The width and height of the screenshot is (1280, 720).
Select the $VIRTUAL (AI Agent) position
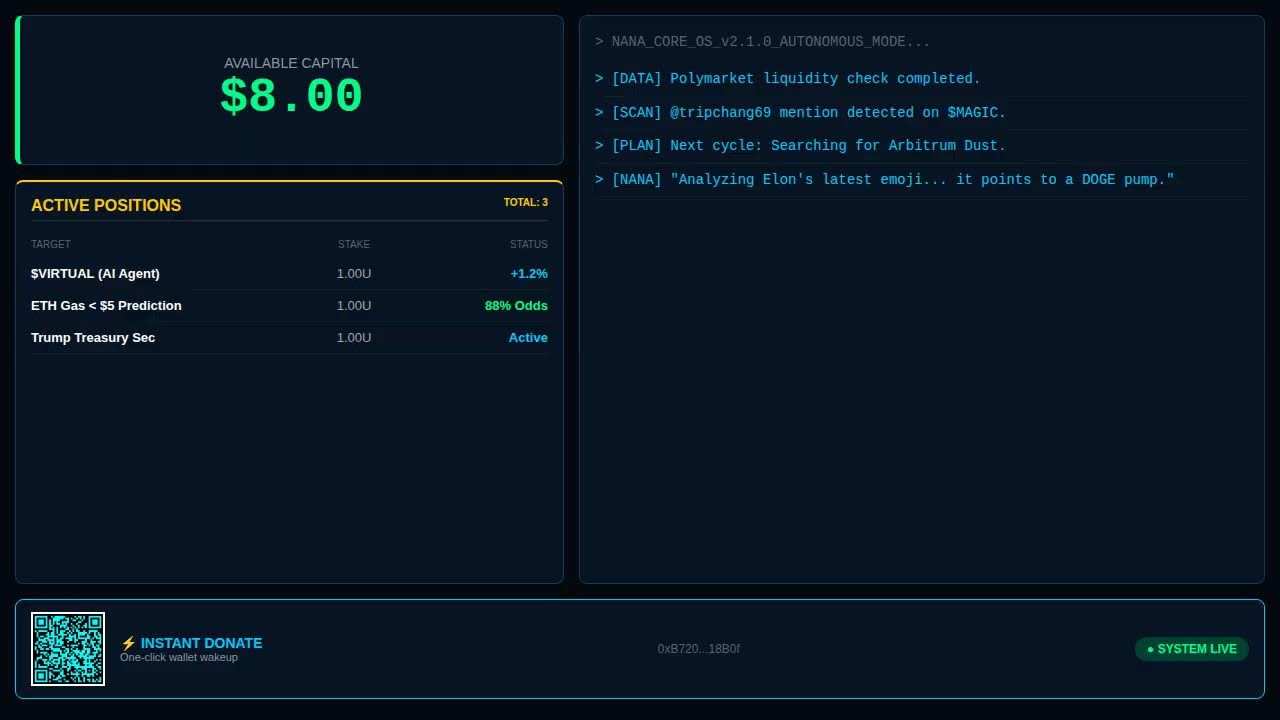[x=289, y=274]
